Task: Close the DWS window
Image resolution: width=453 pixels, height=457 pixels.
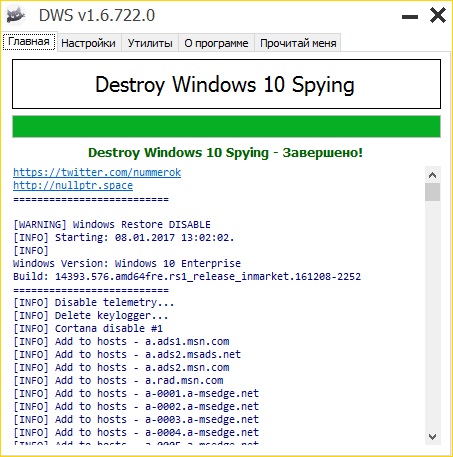Action: (437, 15)
